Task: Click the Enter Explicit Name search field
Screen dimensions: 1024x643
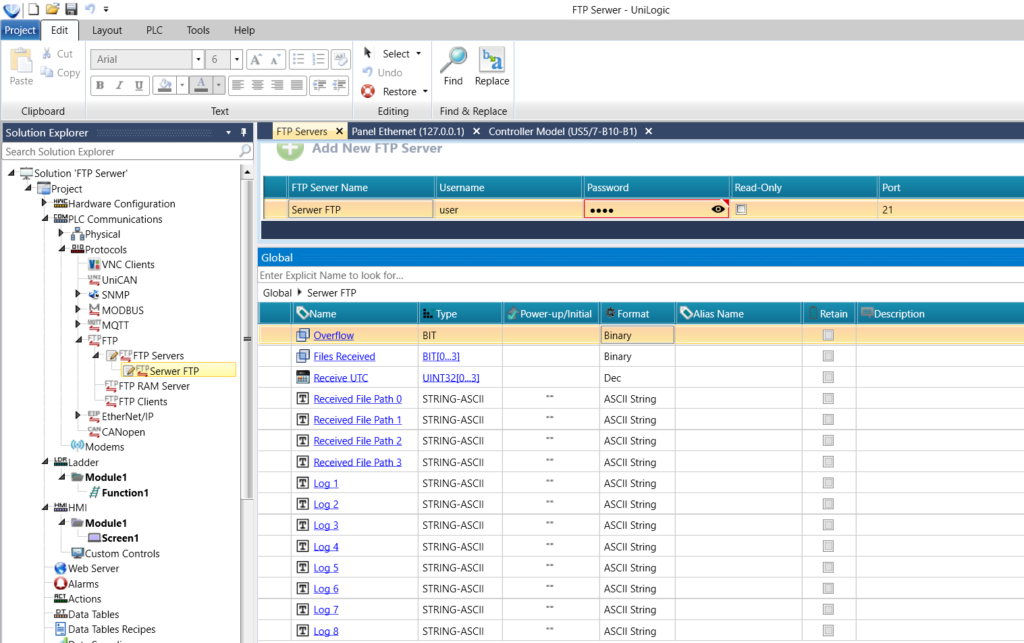Action: [x=640, y=275]
